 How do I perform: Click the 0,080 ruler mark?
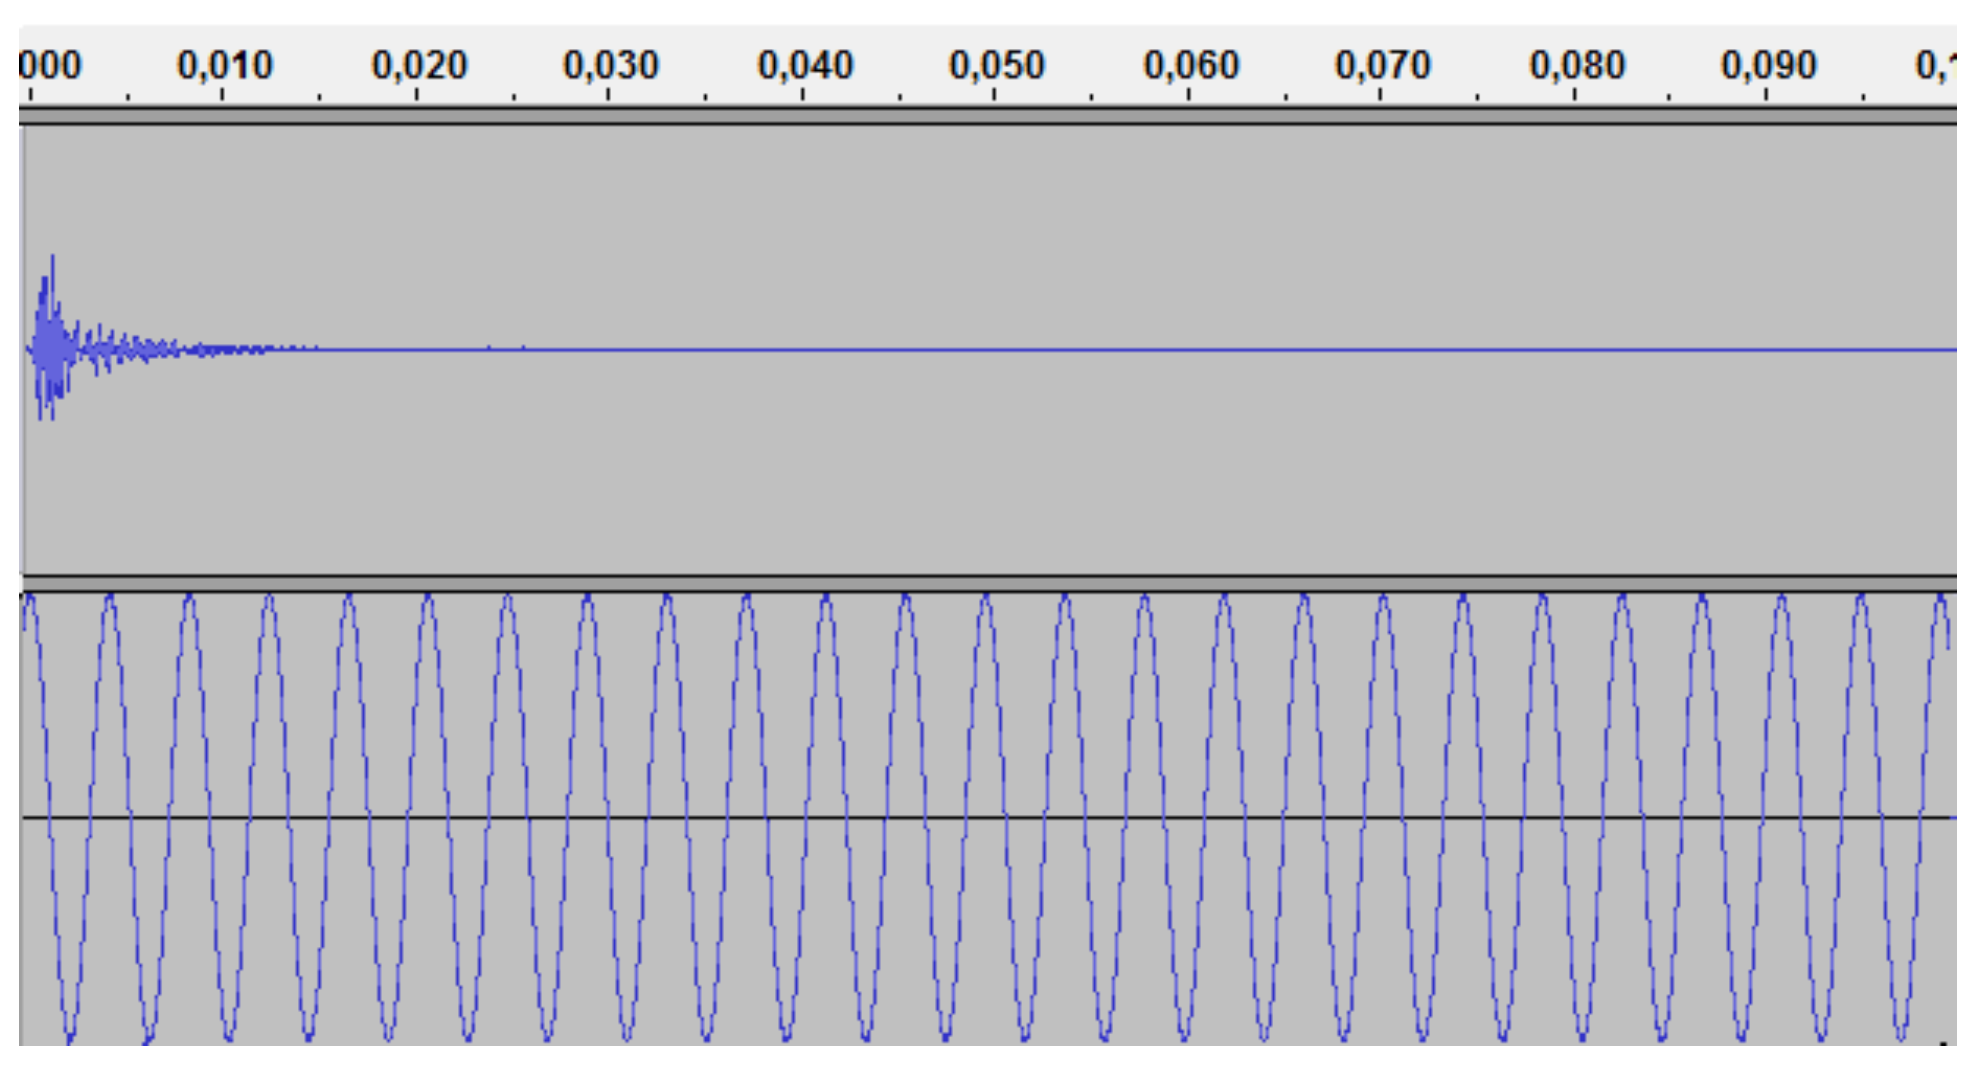(1576, 66)
